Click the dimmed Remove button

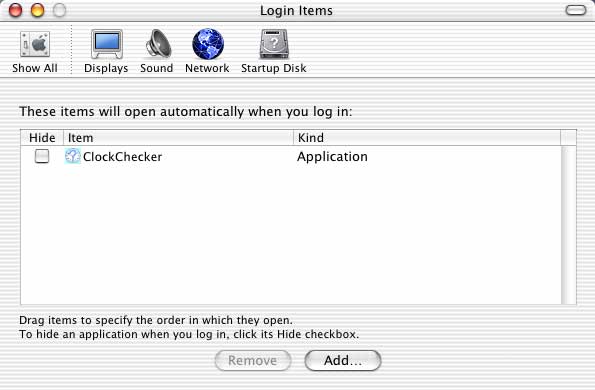(253, 360)
